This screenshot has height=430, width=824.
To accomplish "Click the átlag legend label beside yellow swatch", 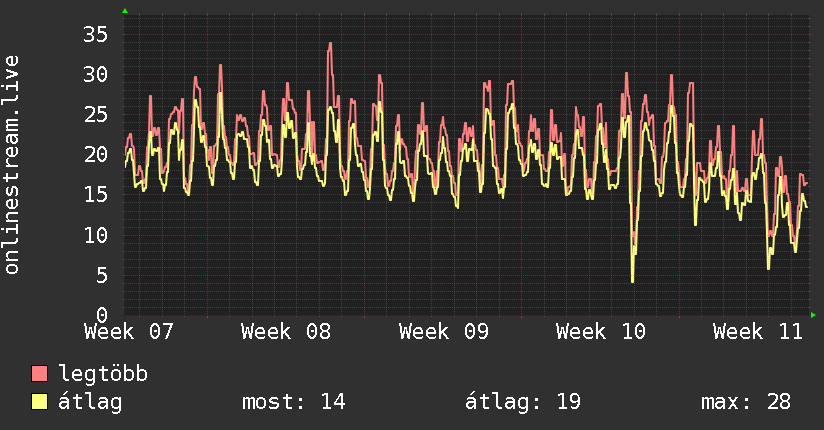I will (x=90, y=402).
